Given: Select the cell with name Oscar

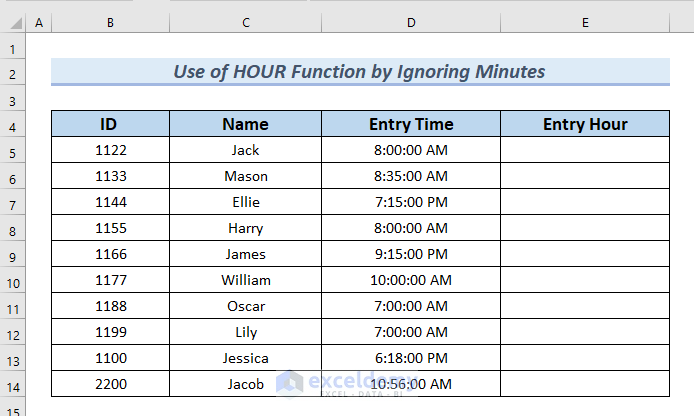Looking at the screenshot, I should (245, 307).
